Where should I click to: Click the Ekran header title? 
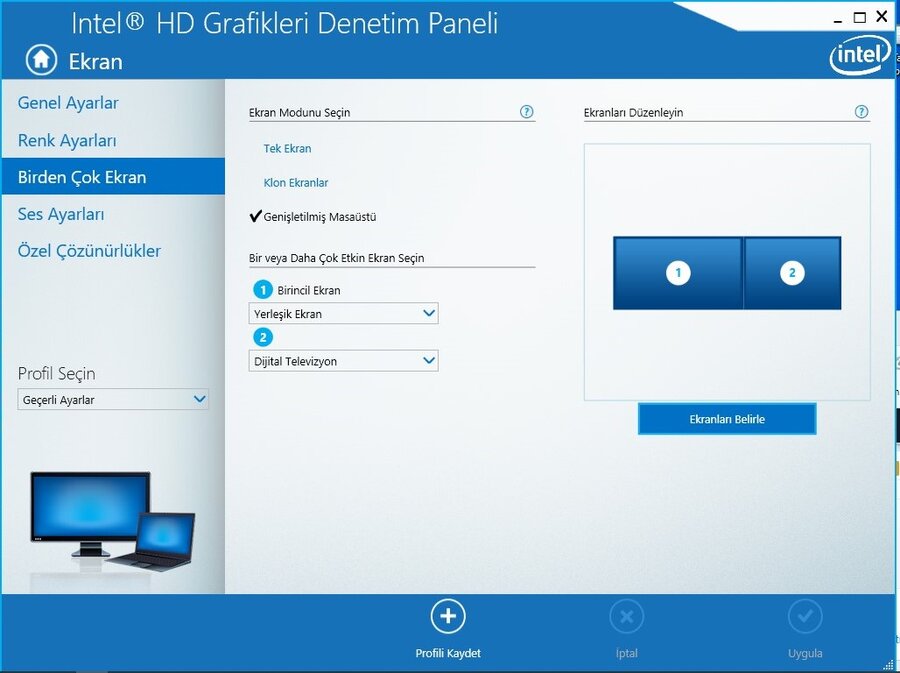[x=95, y=61]
